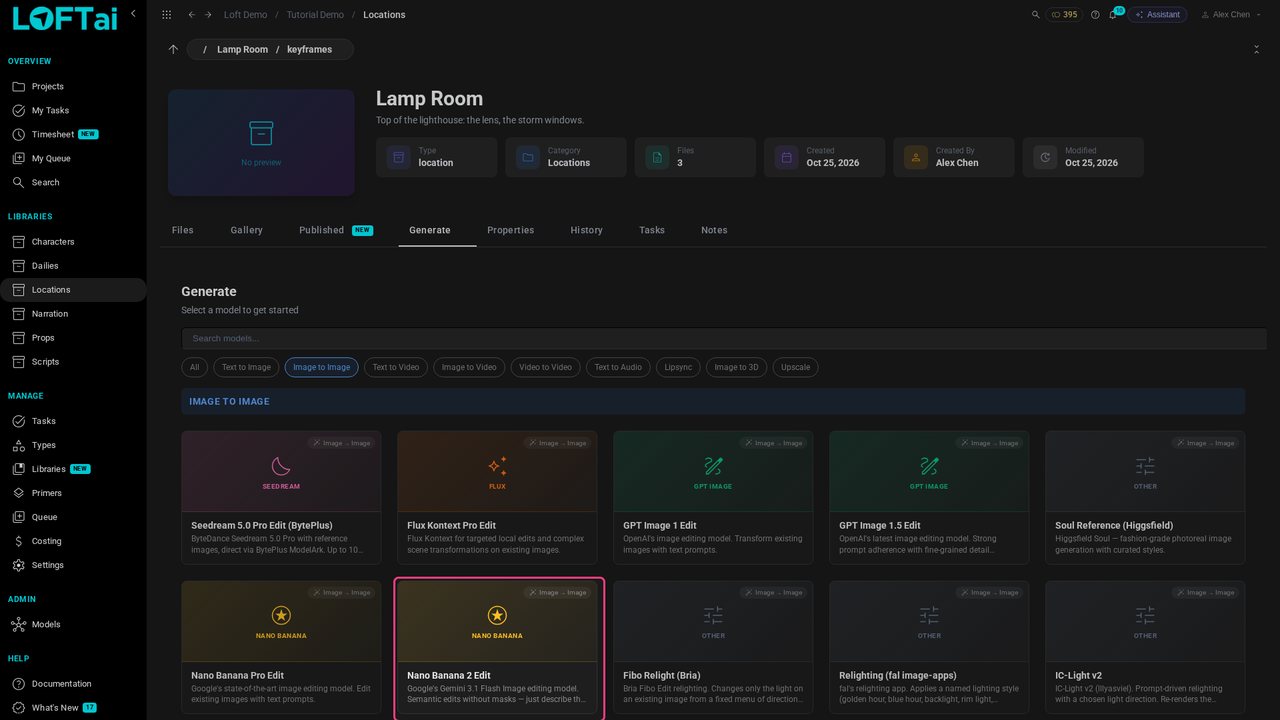This screenshot has width=1280, height=720.
Task: Collapse the left sidebar chevron
Action: 133,14
